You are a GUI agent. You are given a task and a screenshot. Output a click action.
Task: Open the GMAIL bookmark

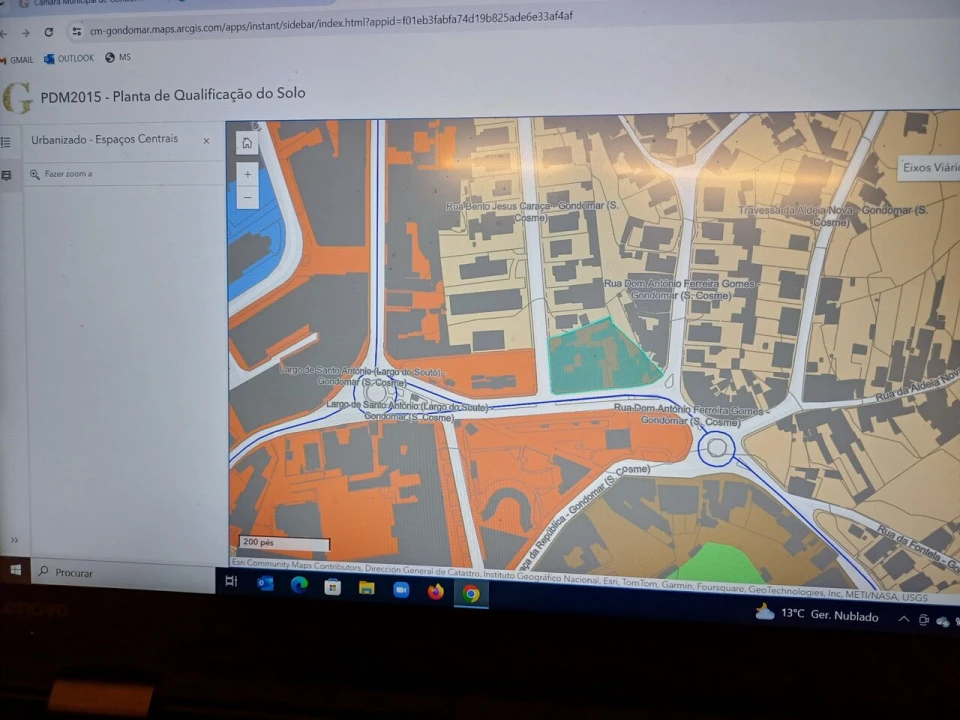(17, 60)
